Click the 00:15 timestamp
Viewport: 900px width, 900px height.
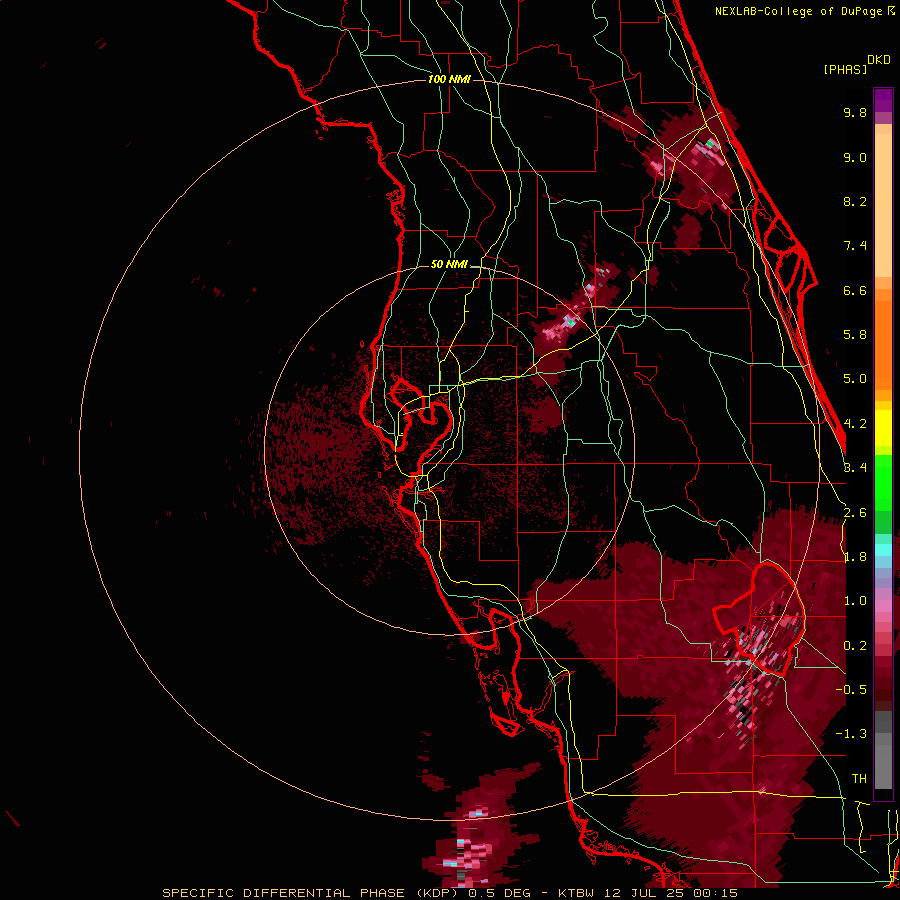pos(717,893)
